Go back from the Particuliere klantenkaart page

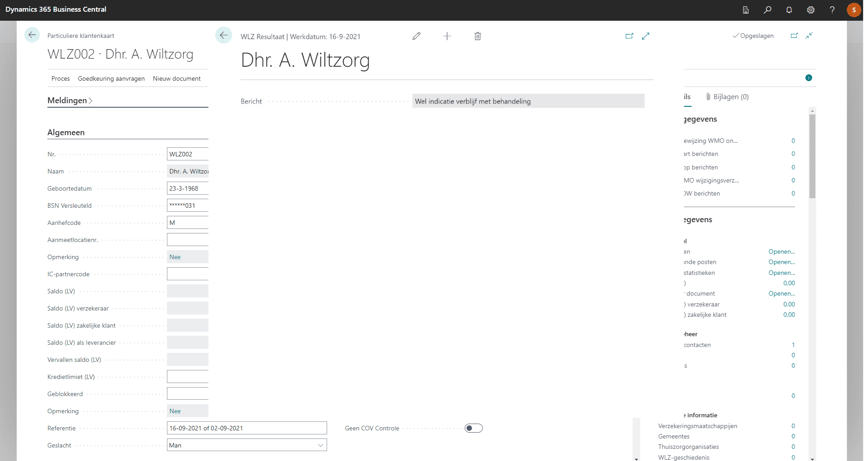tap(32, 35)
